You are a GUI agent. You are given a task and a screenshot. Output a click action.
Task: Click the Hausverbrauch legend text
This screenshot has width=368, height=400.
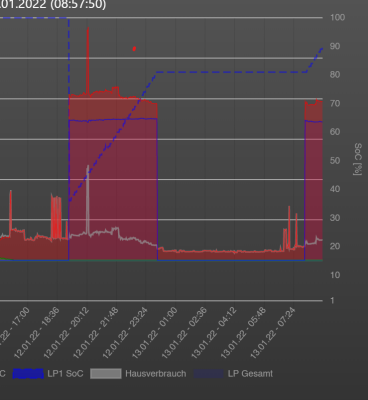[156, 374]
